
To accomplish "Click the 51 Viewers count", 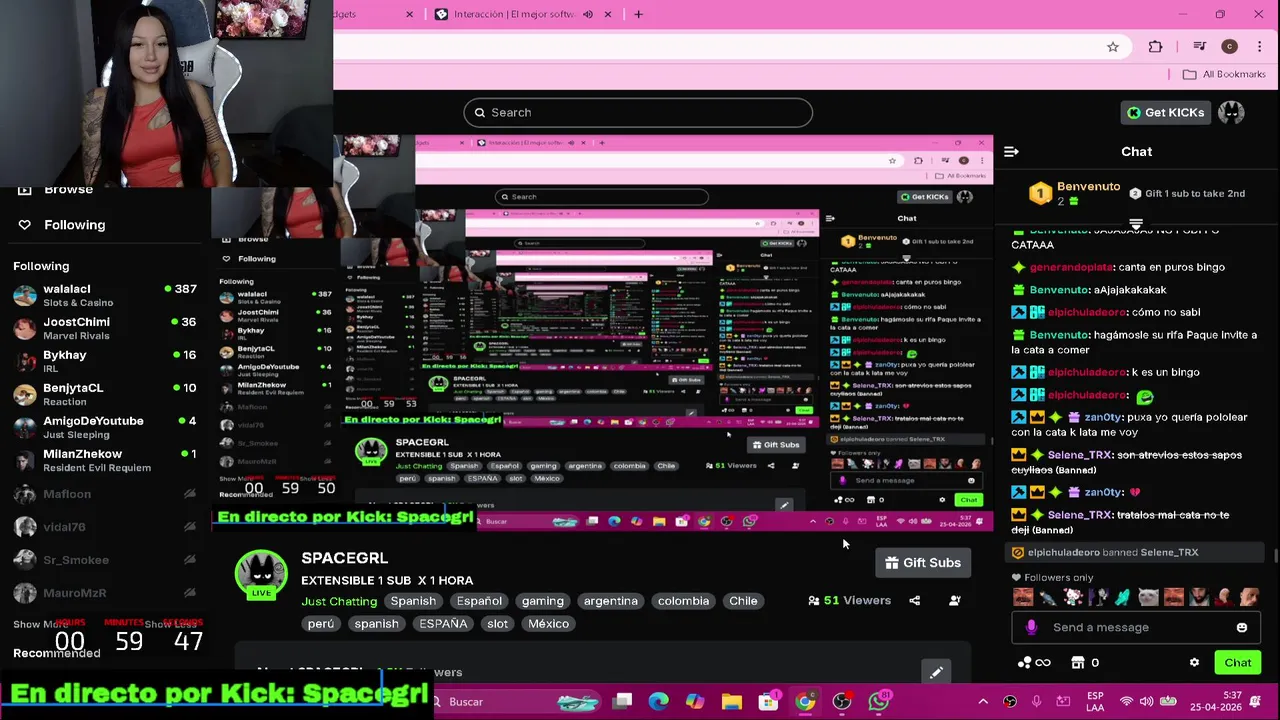I will 849,600.
